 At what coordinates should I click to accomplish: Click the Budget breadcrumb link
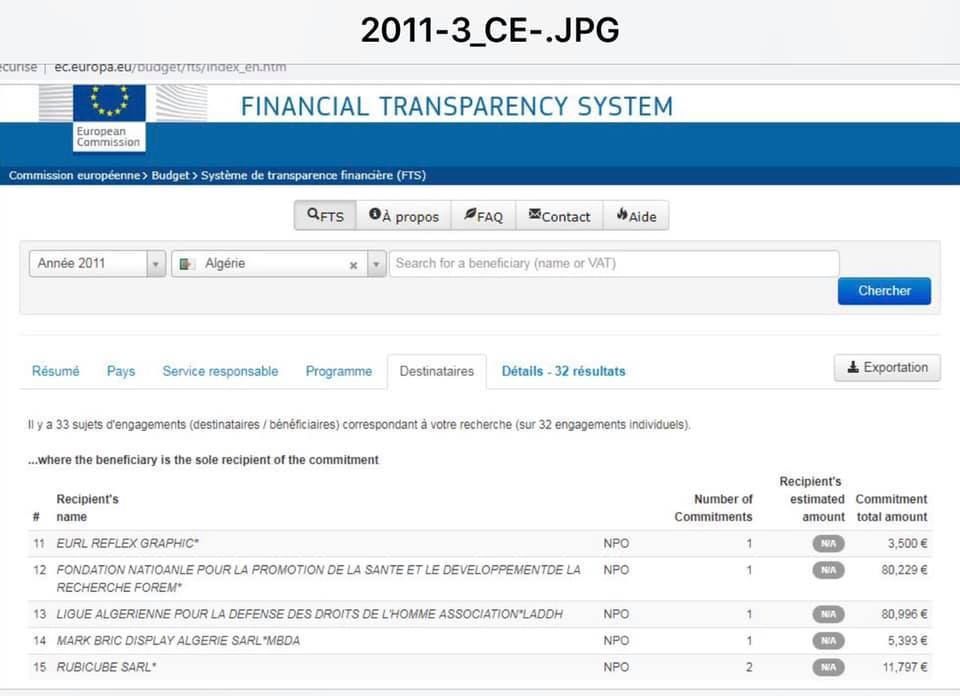point(170,176)
